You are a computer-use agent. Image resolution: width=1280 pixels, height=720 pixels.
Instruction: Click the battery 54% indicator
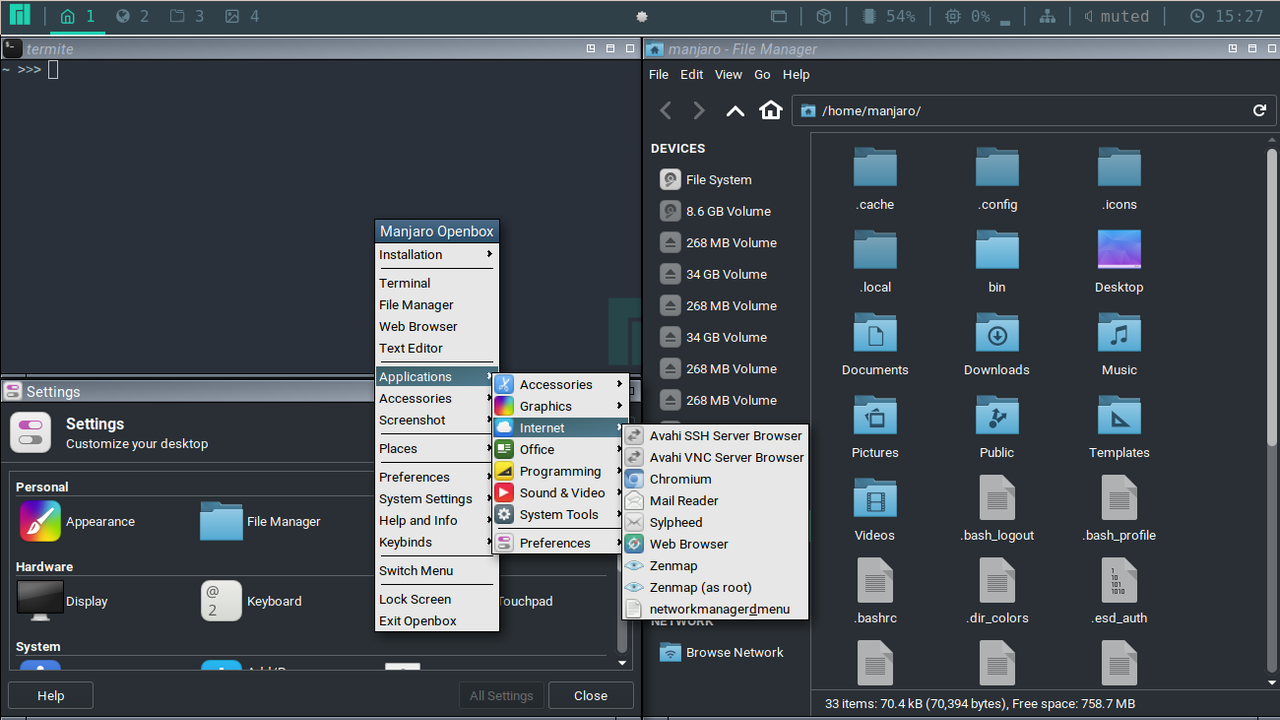pos(888,16)
